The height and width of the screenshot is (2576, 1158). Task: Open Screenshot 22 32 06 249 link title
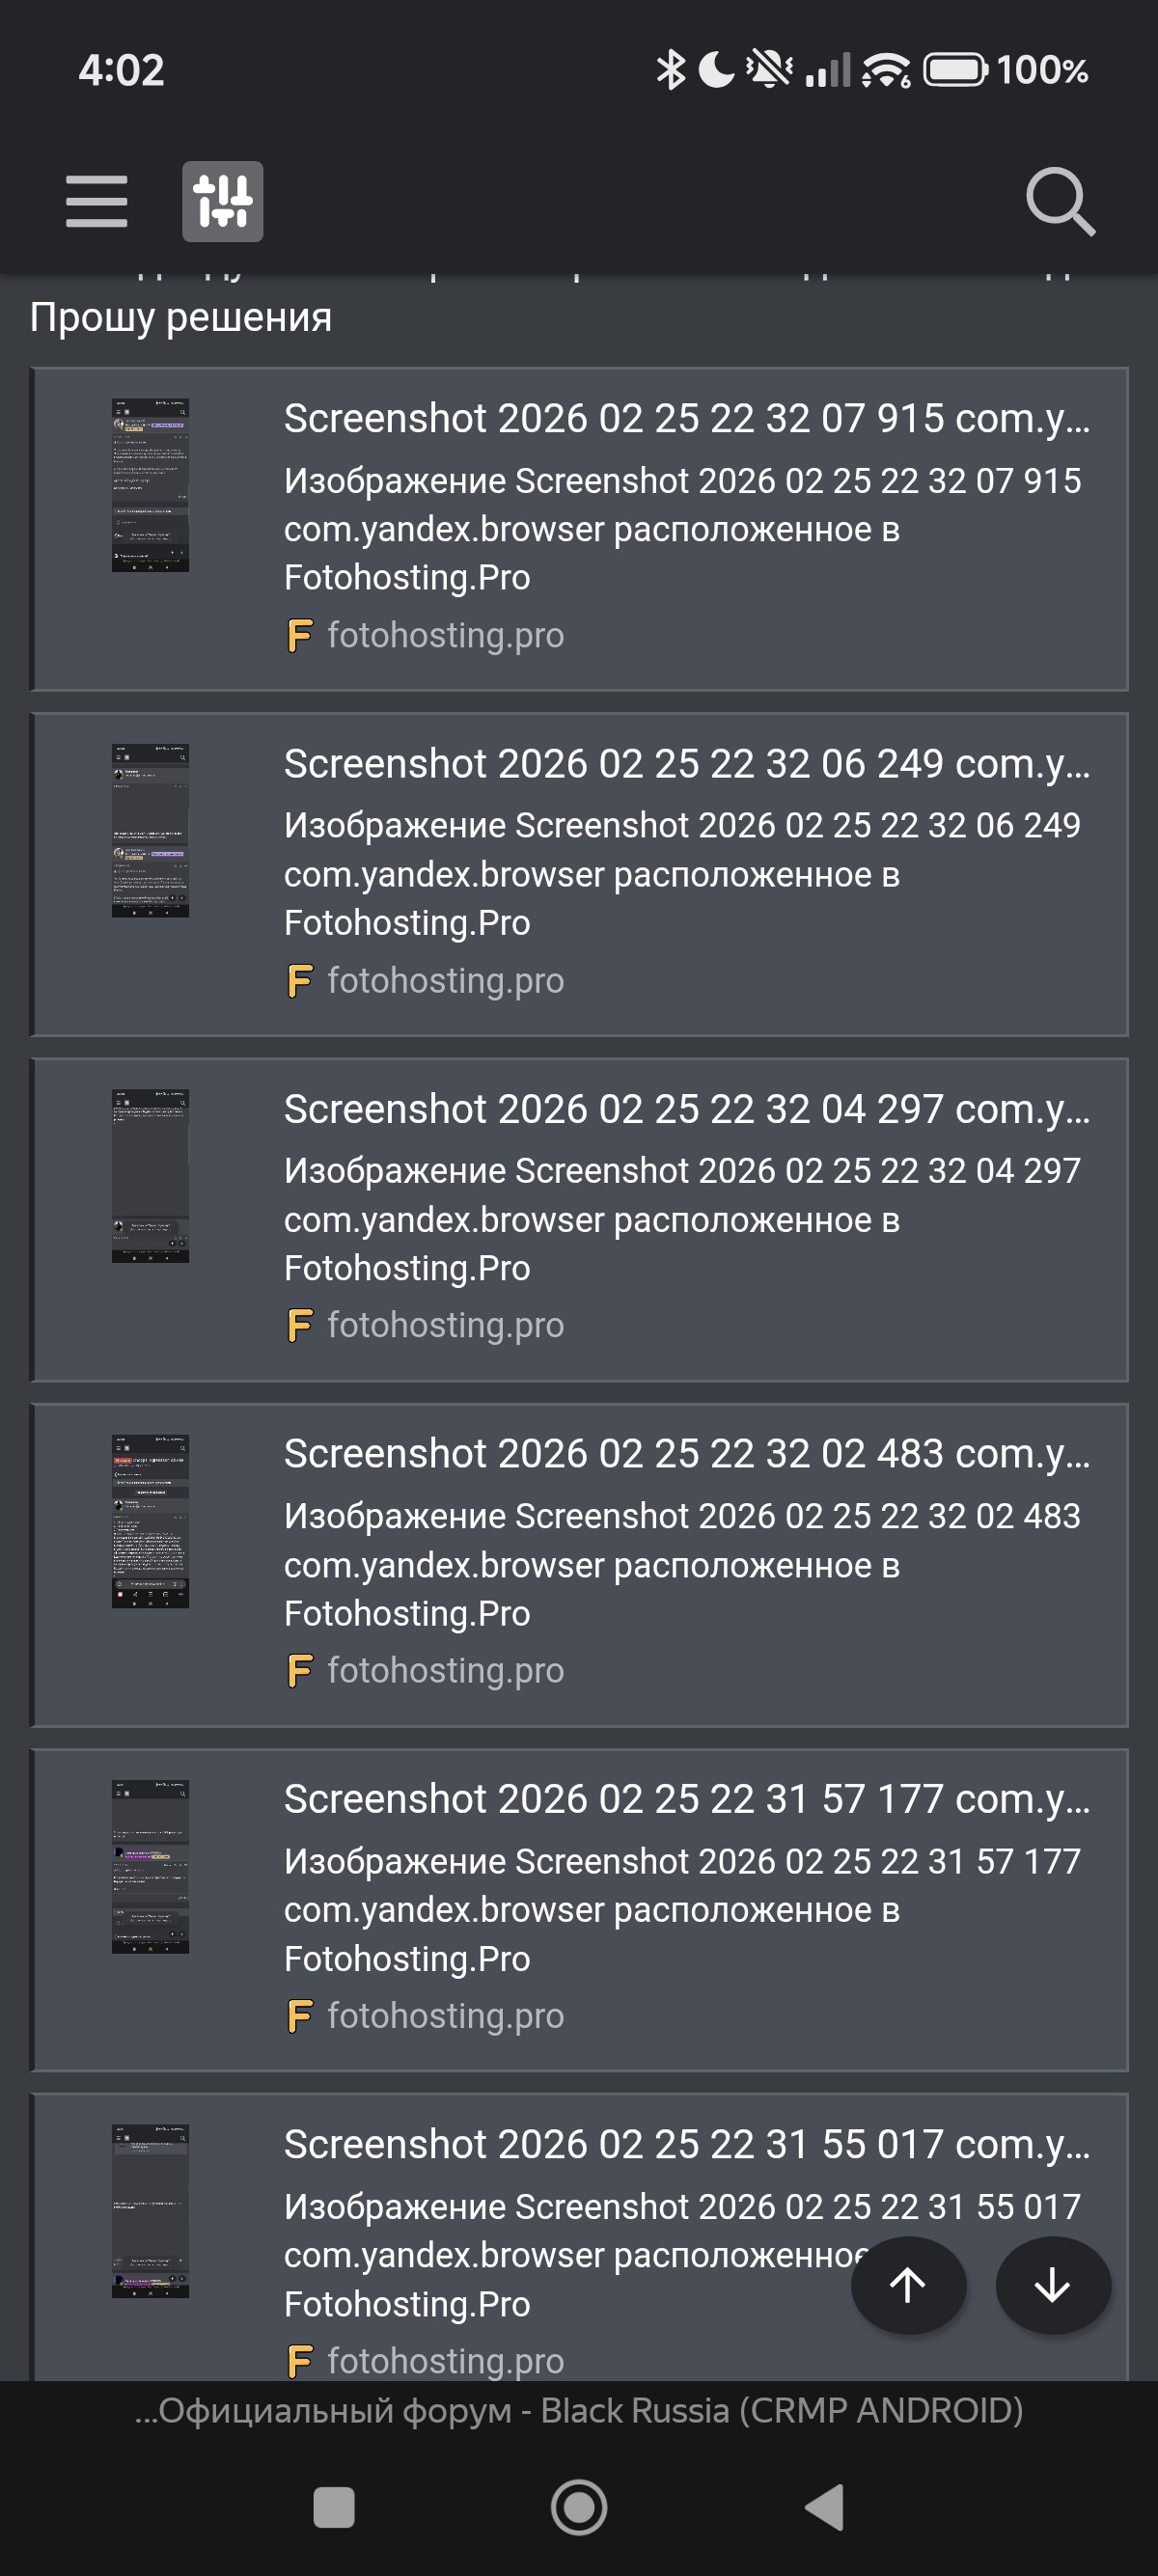click(686, 764)
